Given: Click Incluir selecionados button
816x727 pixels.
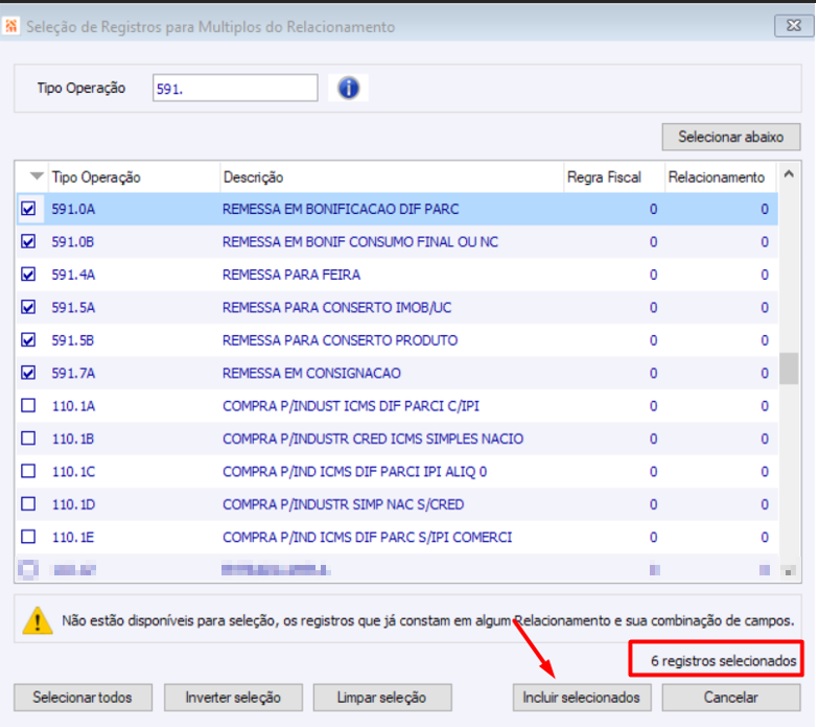Looking at the screenshot, I should tap(582, 697).
